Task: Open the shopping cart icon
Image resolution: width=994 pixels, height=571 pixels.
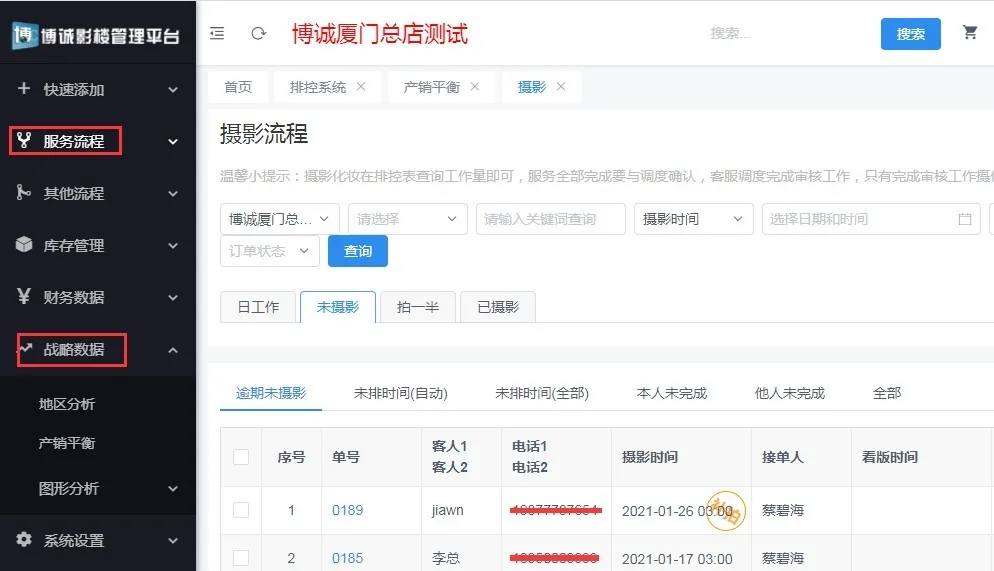Action: 969,32
